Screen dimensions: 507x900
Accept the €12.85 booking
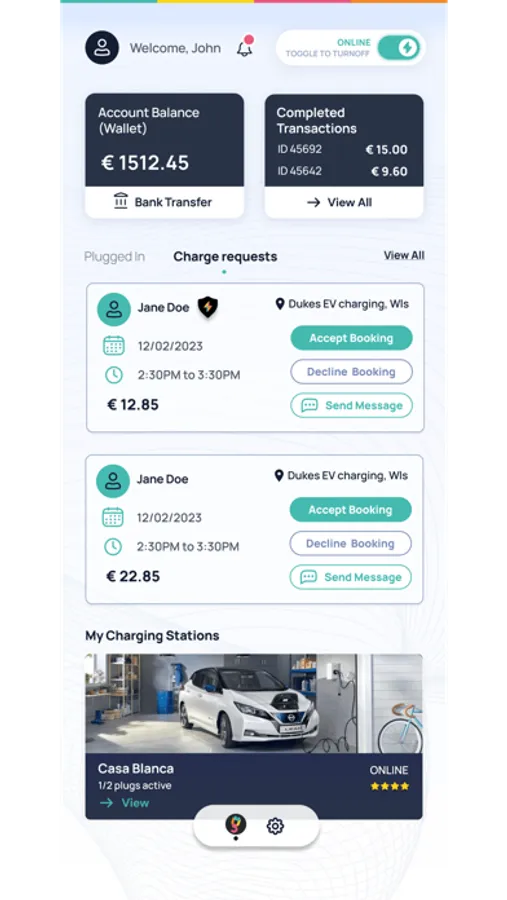[351, 338]
